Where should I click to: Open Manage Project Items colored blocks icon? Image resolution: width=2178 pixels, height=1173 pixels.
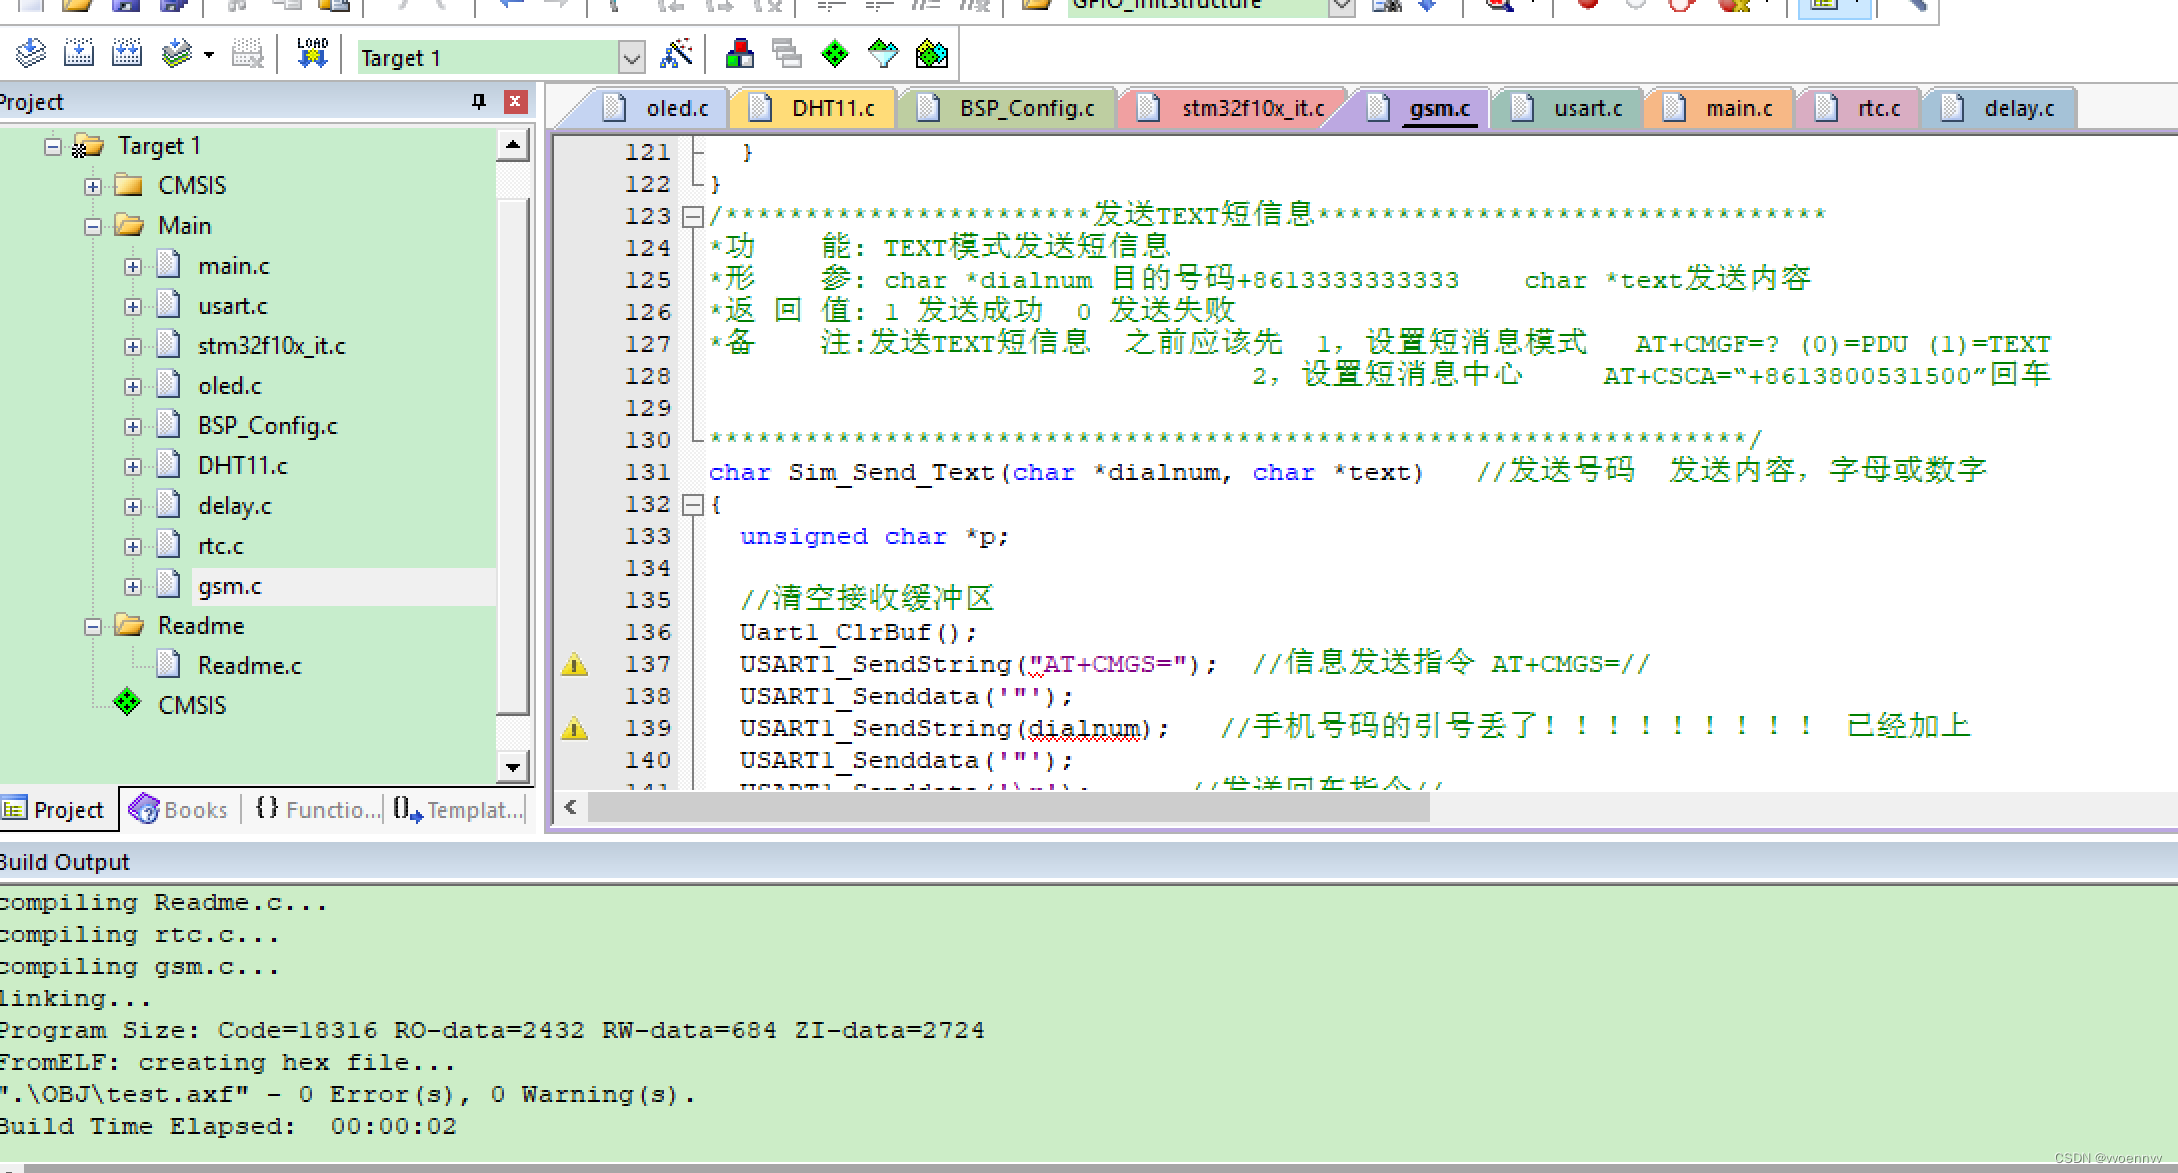[x=740, y=53]
